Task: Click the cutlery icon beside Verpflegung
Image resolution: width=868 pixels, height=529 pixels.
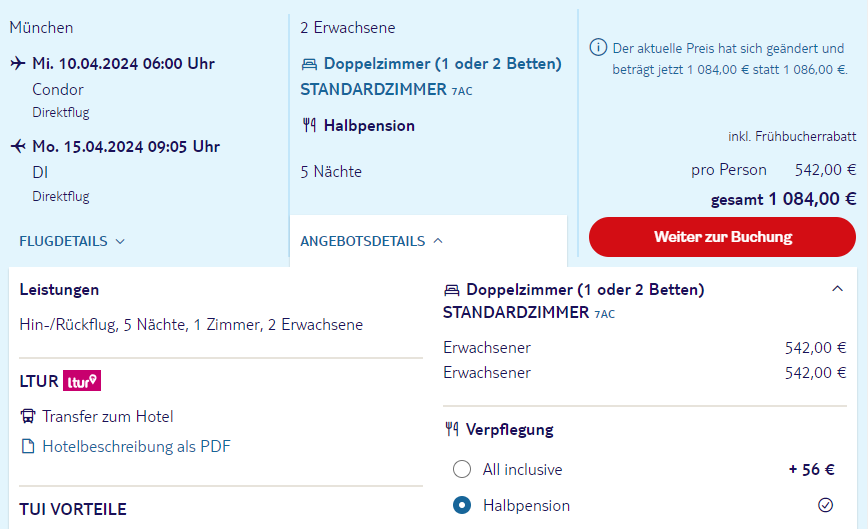Action: tap(452, 429)
